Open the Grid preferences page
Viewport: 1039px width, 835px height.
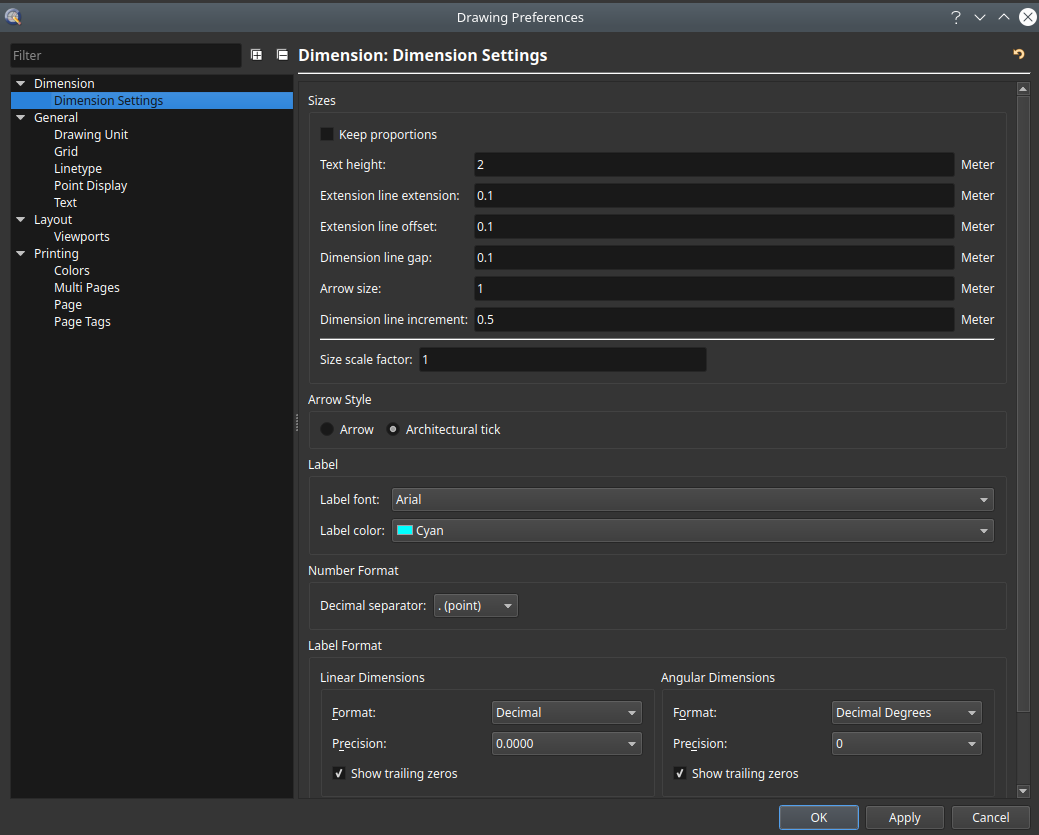(66, 151)
